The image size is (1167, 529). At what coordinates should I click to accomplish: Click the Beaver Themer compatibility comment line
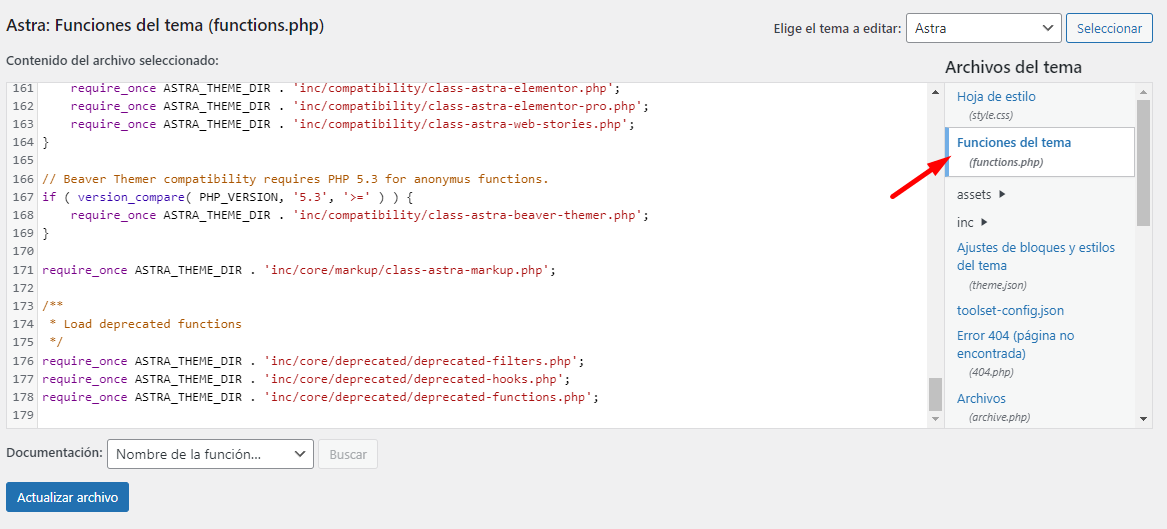tap(295, 179)
